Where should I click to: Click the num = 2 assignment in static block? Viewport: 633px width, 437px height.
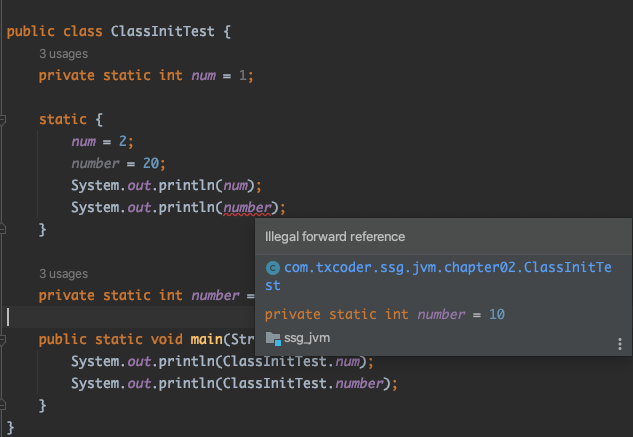click(x=101, y=142)
